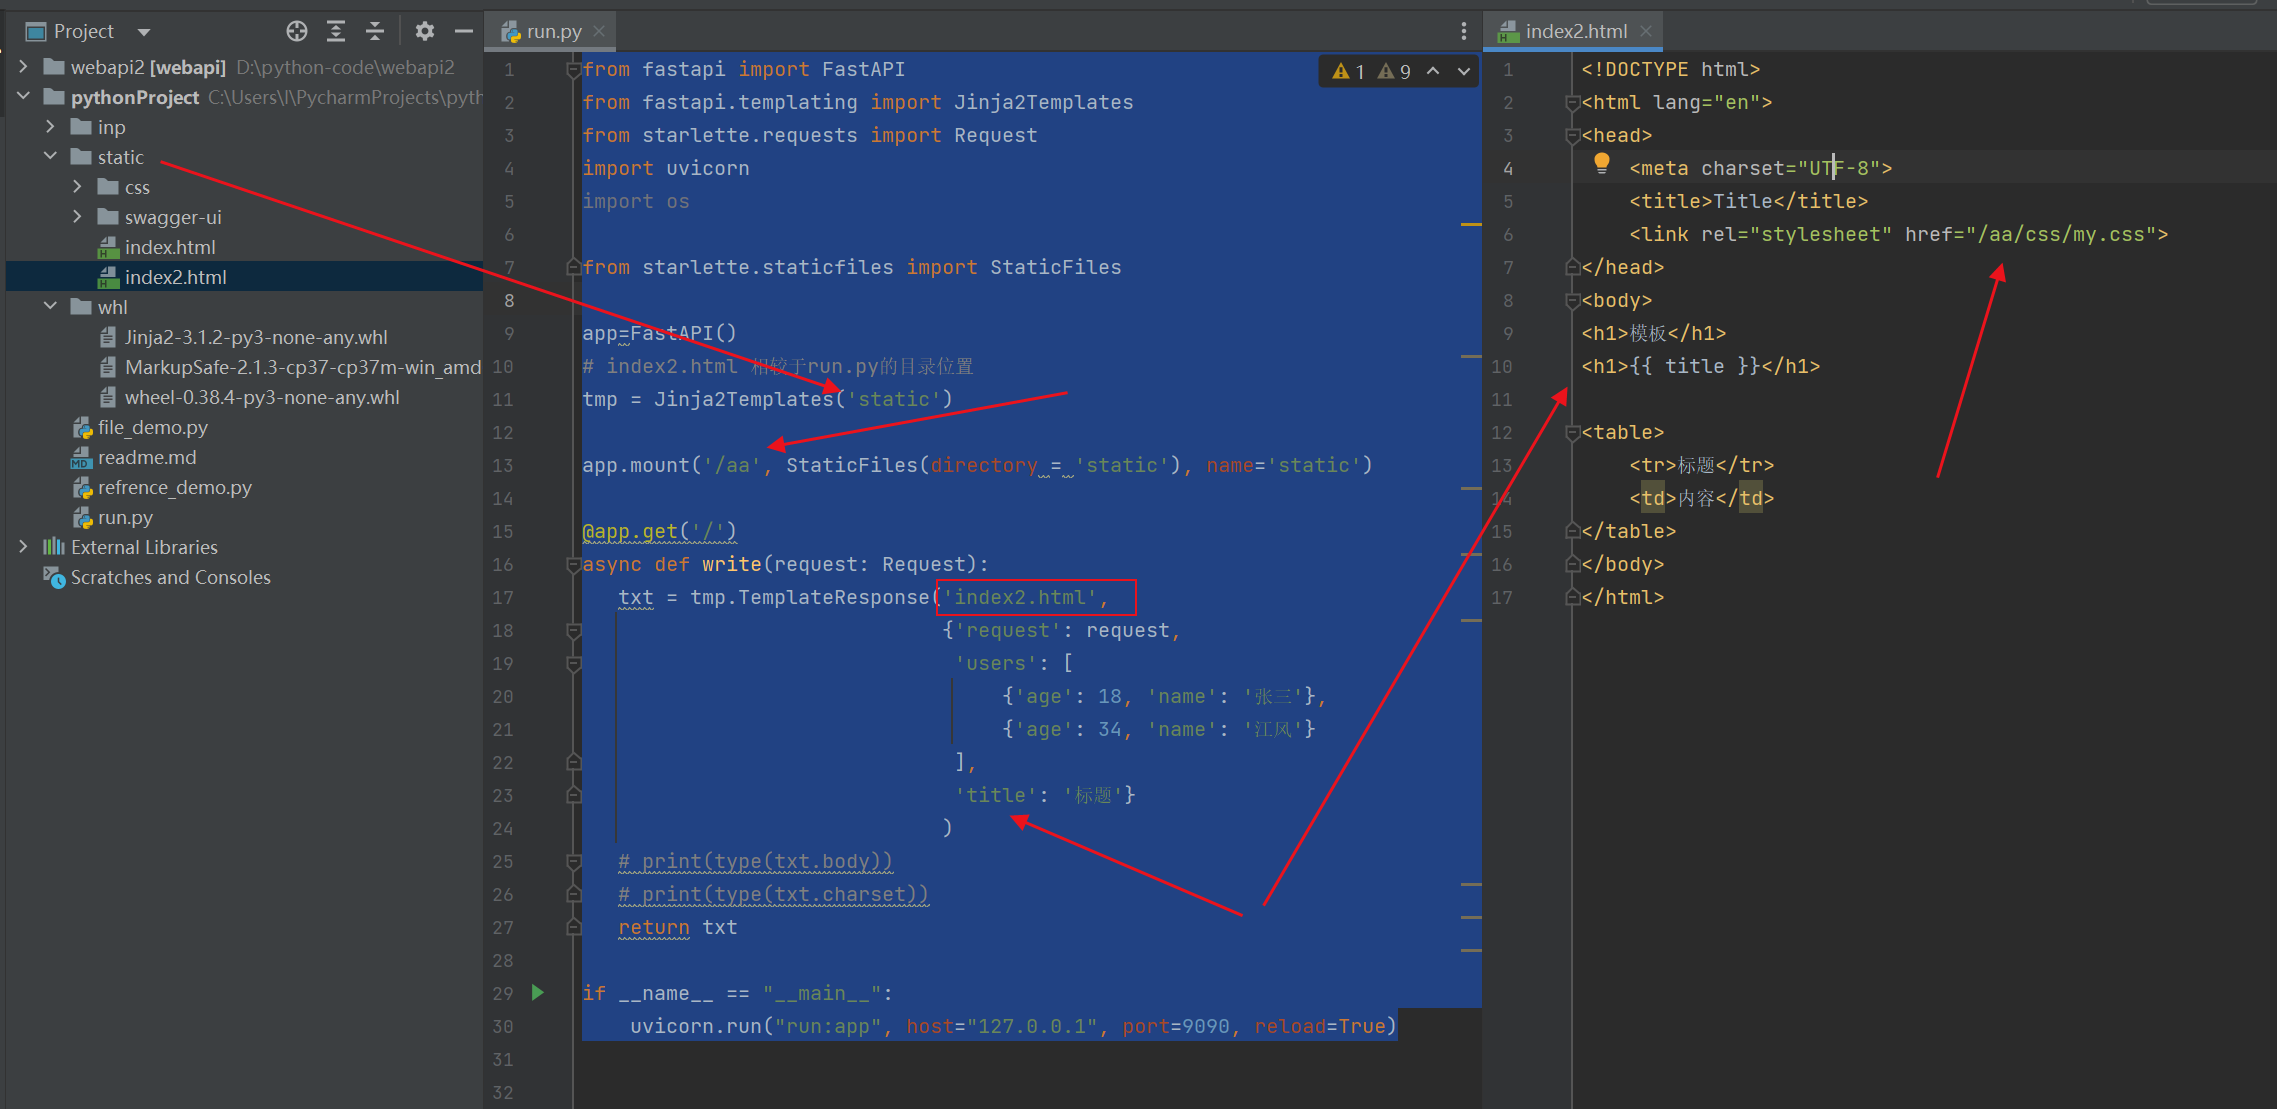
Task: Toggle fold marker beside html tag line
Action: click(1572, 103)
